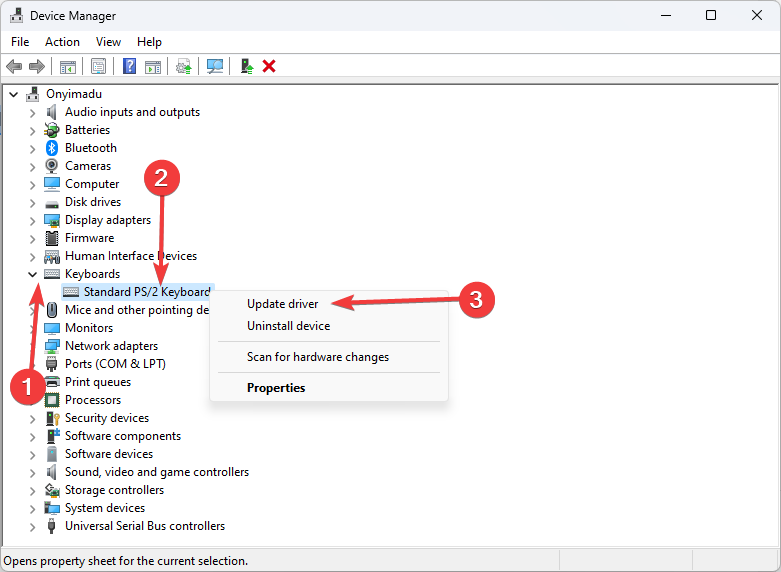
Task: Maximize the Device Manager window
Action: (711, 15)
